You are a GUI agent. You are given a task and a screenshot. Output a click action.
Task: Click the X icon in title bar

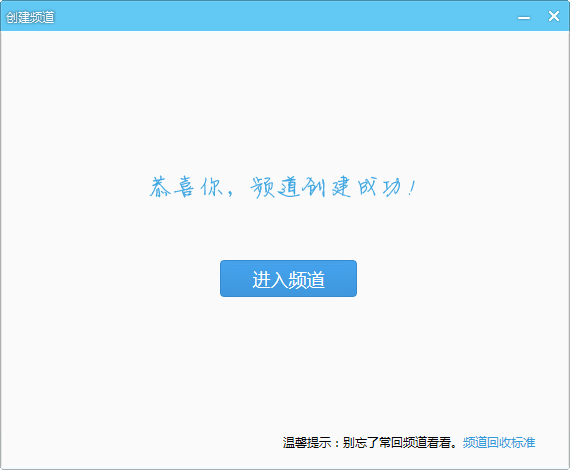coord(554,16)
